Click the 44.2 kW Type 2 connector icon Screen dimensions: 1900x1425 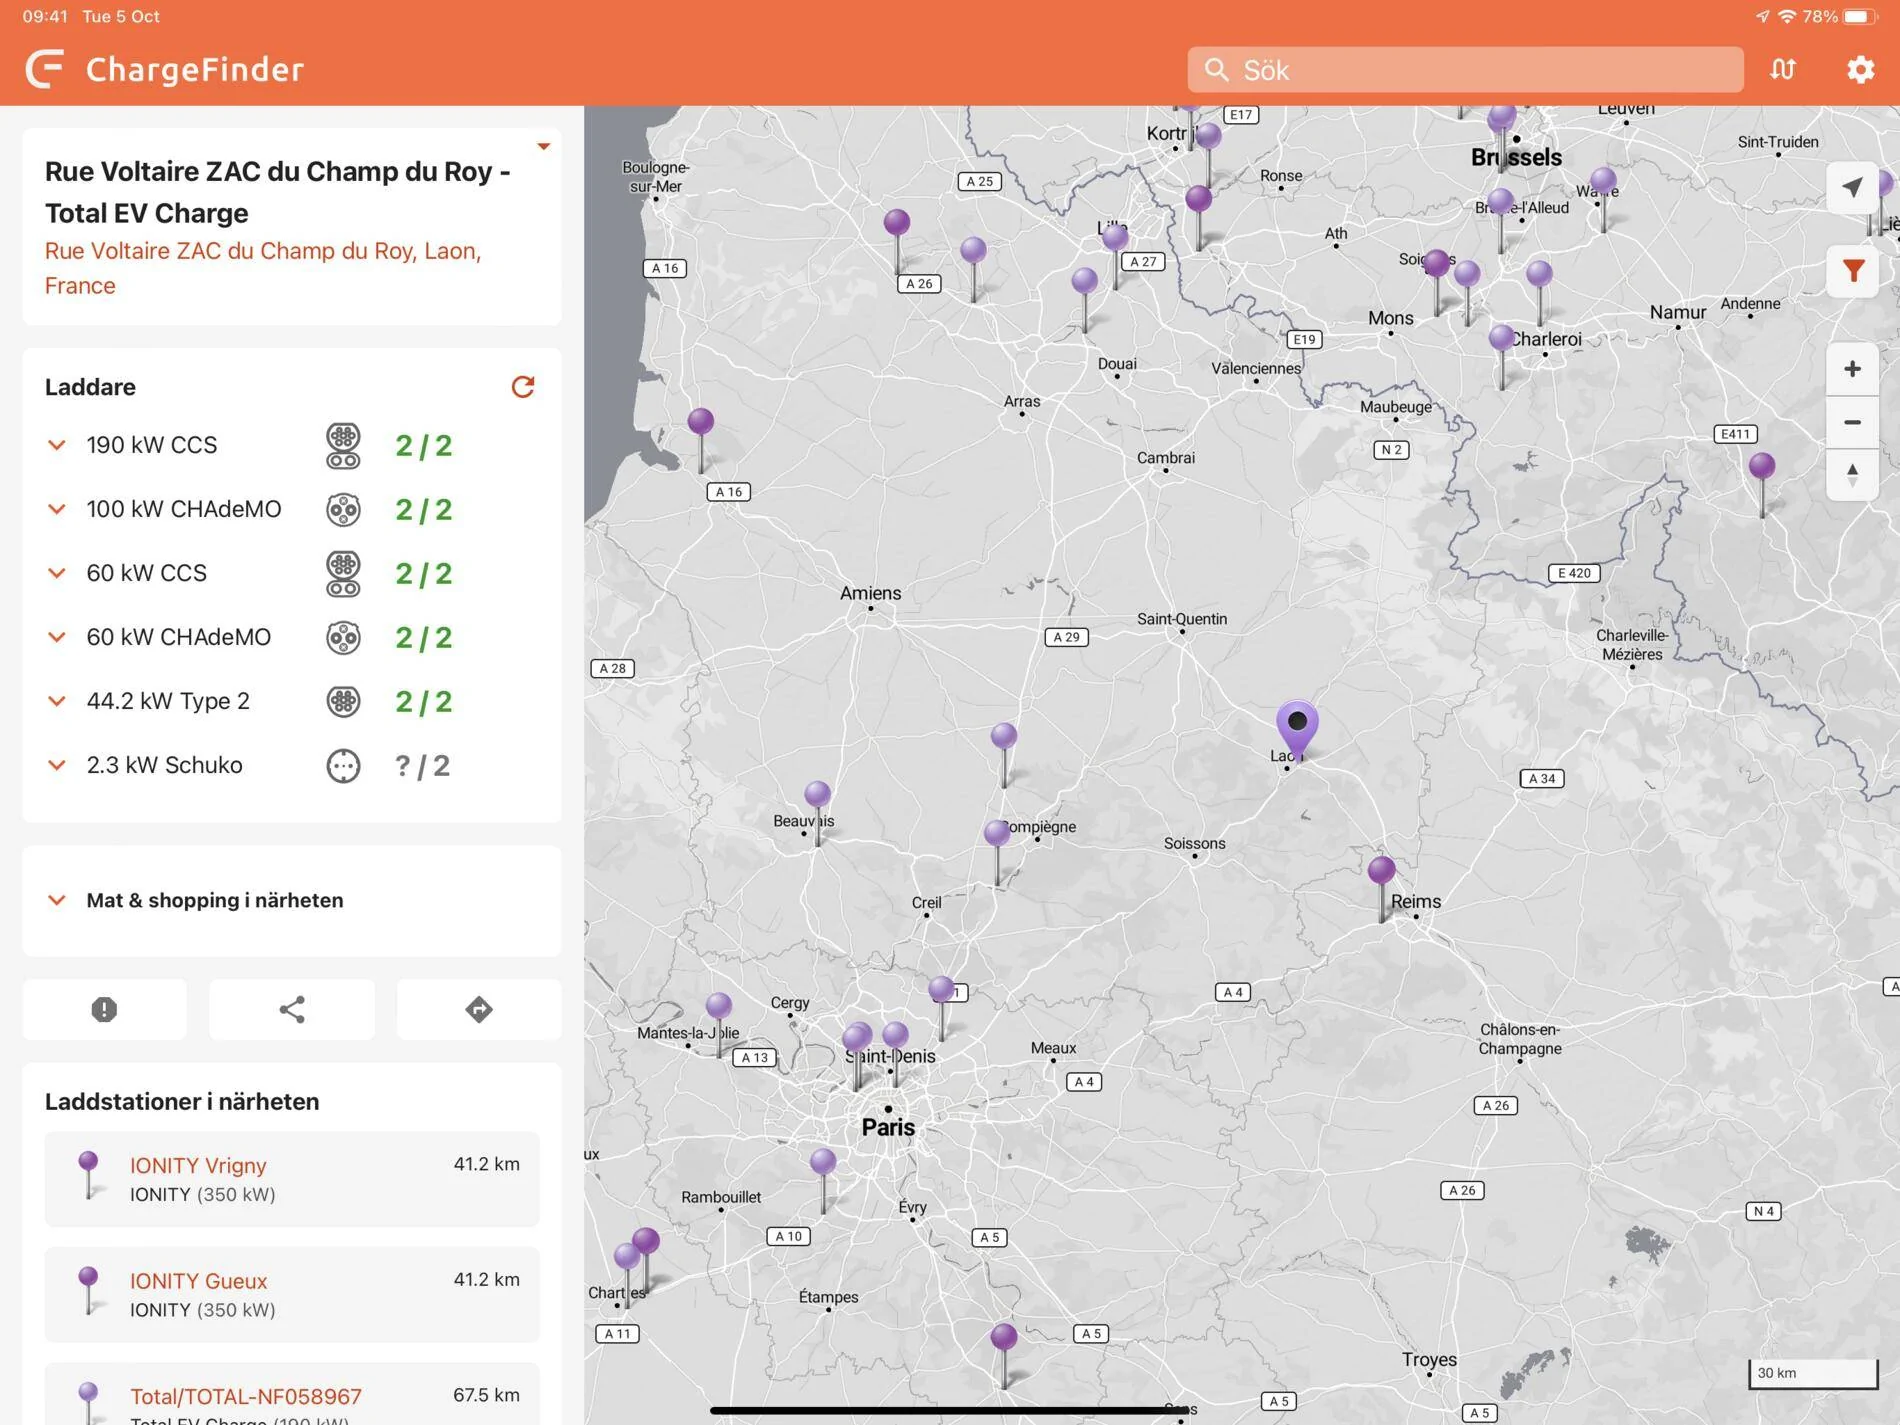343,702
